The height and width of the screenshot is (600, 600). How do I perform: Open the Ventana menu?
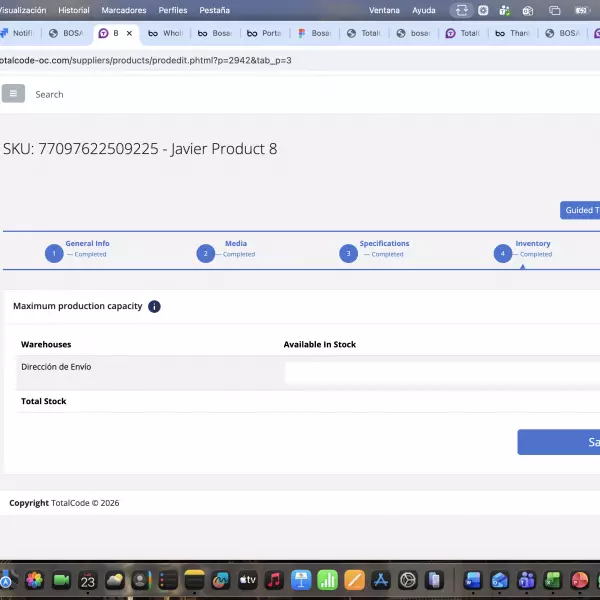(384, 10)
